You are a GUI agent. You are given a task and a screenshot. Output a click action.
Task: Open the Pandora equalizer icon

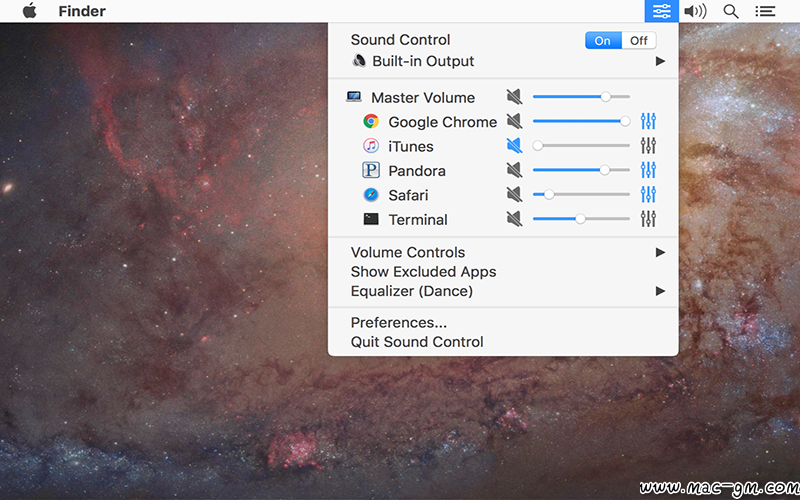(648, 170)
